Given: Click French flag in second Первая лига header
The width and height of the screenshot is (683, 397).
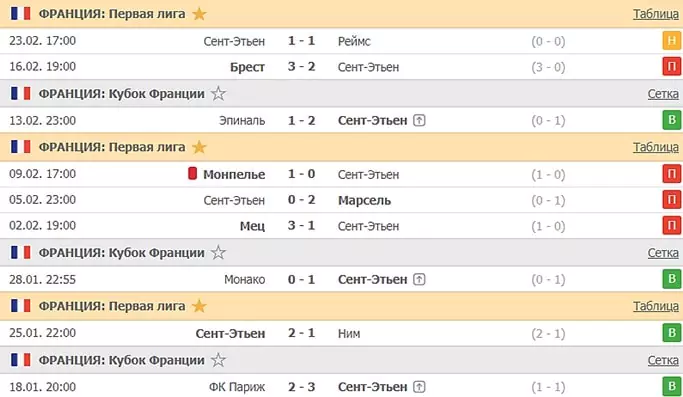Looking at the screenshot, I should pyautogui.click(x=20, y=147).
